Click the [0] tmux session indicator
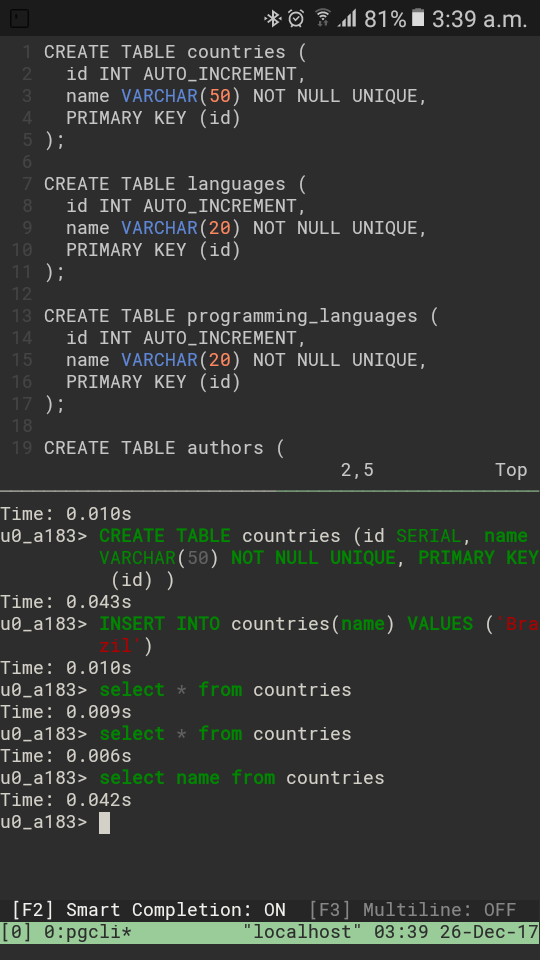Screen dimensions: 540x960 click(x=17, y=932)
